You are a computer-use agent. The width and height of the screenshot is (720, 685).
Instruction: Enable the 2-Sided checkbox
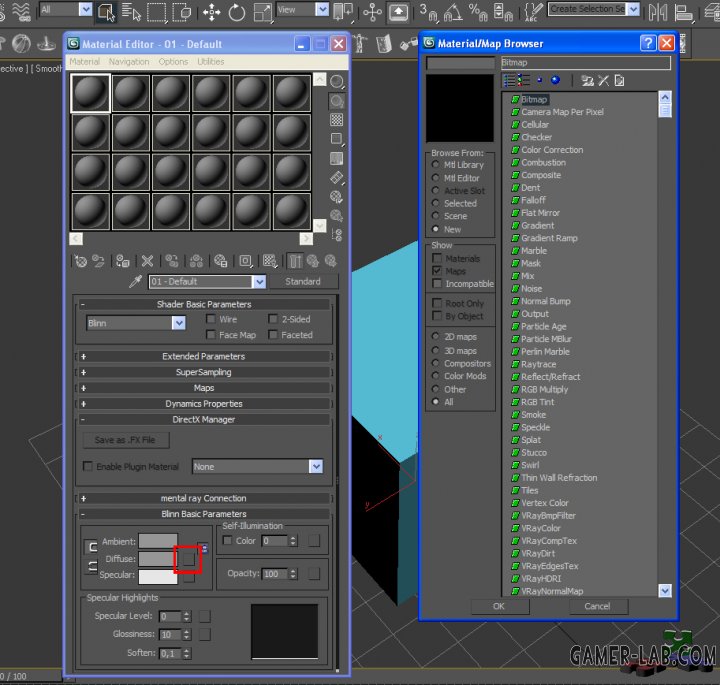(273, 320)
